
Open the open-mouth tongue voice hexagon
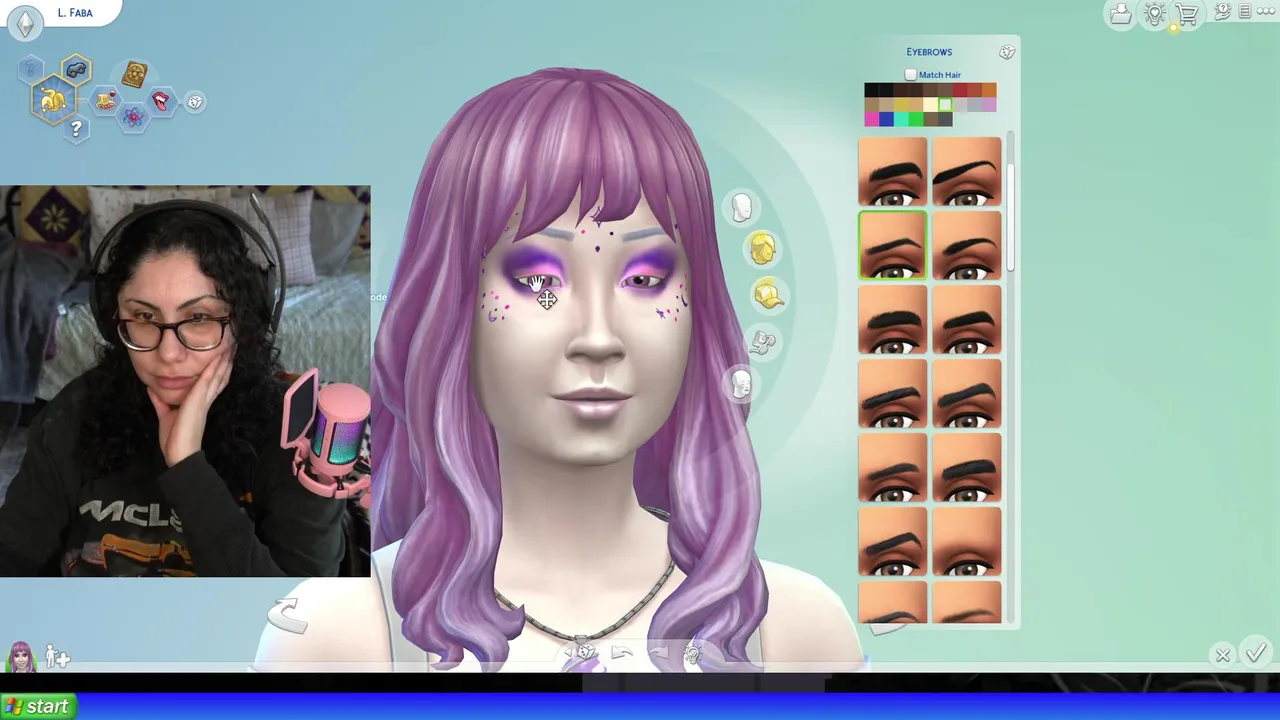161,101
